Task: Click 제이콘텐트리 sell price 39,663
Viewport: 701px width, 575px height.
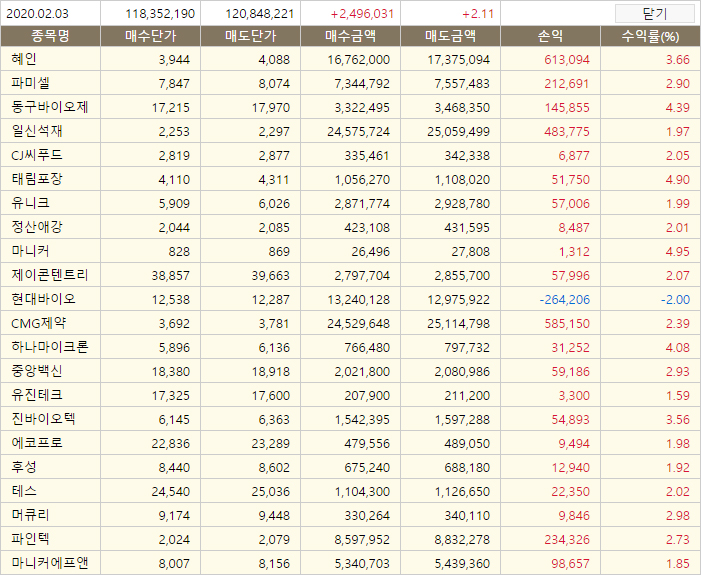Action: 270,276
